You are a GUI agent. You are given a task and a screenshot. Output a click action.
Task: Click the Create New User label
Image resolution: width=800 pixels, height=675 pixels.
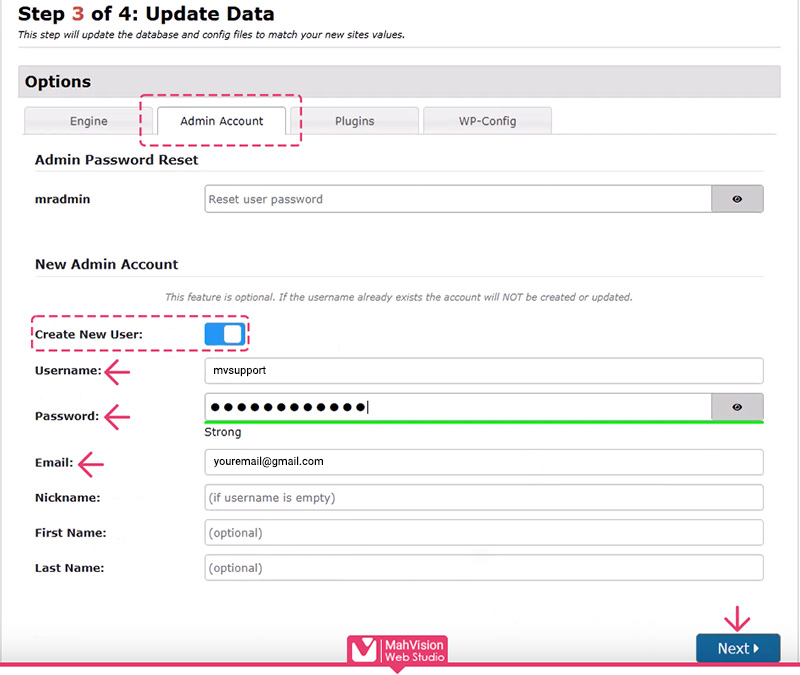(89, 334)
